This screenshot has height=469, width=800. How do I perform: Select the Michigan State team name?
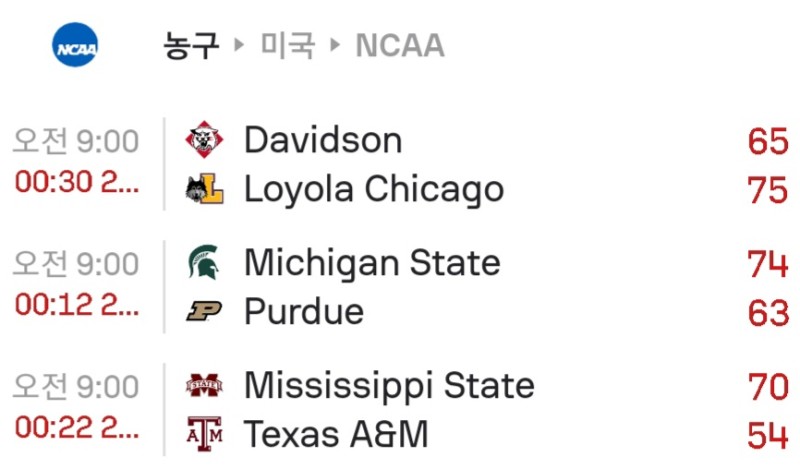(372, 263)
